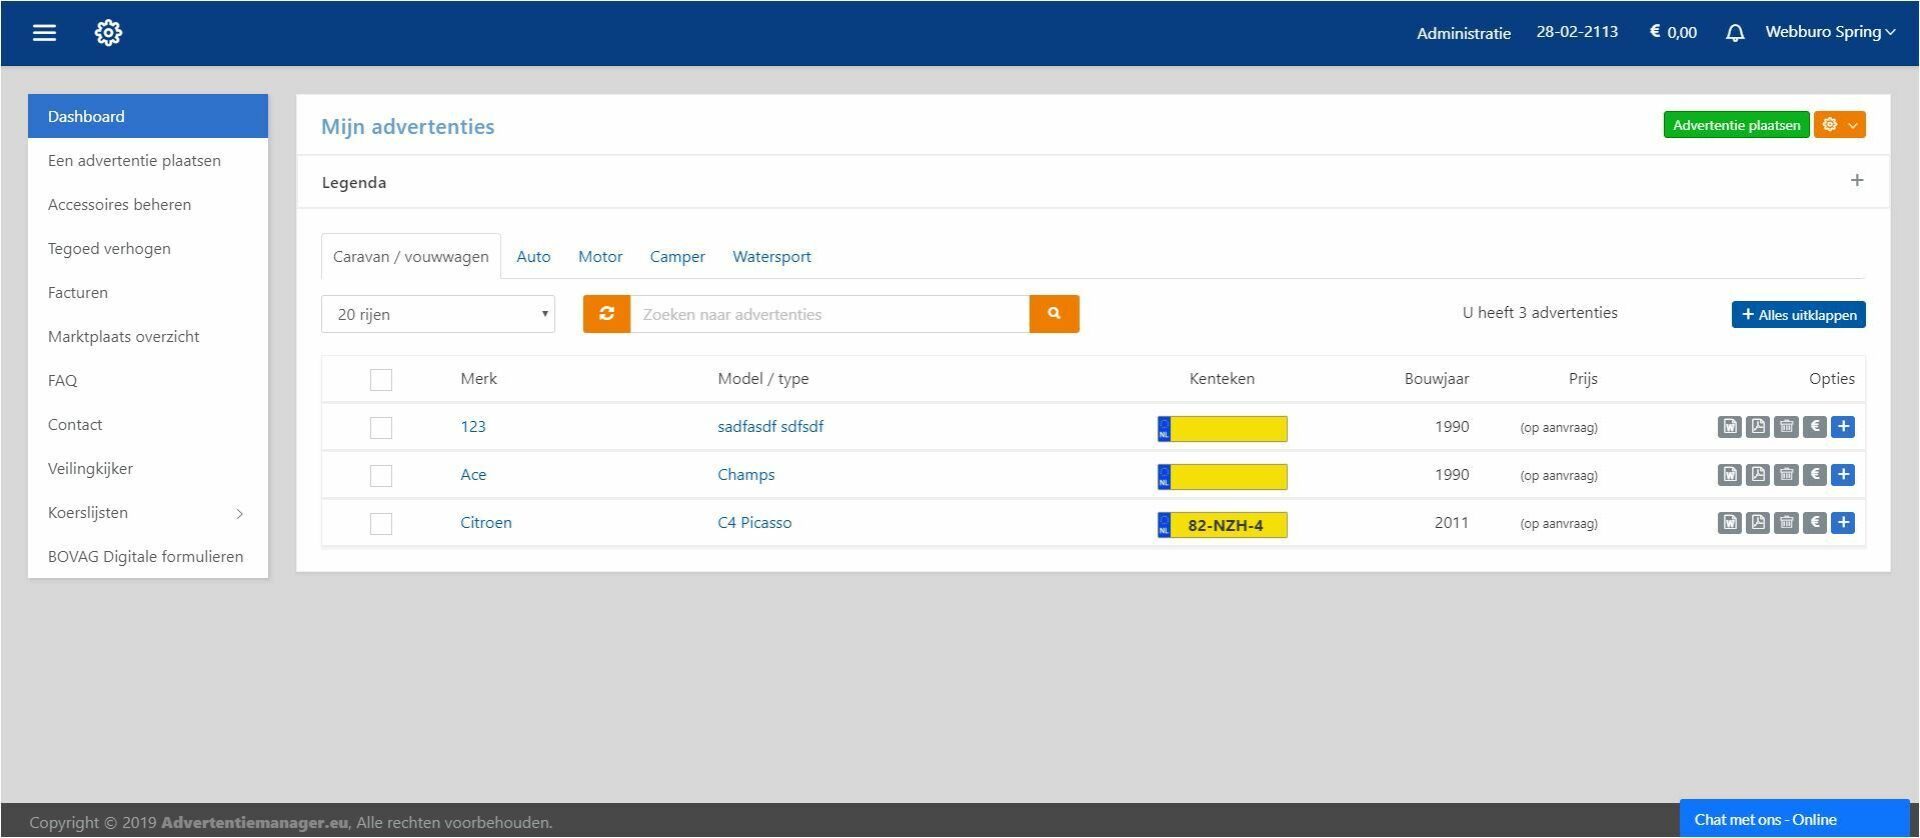This screenshot has width=1920, height=838.
Task: Export the 123 row to Word
Action: point(1729,427)
